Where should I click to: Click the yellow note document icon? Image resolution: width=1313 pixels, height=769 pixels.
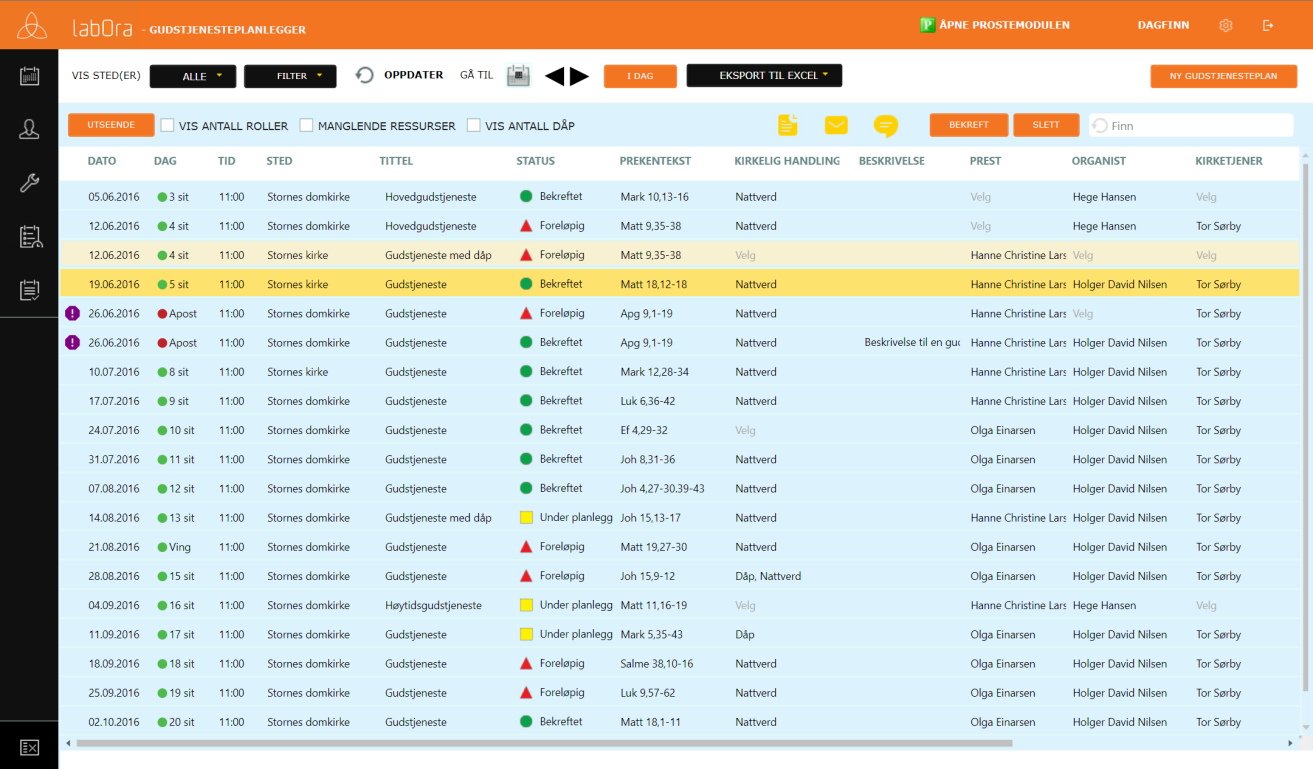tap(788, 125)
